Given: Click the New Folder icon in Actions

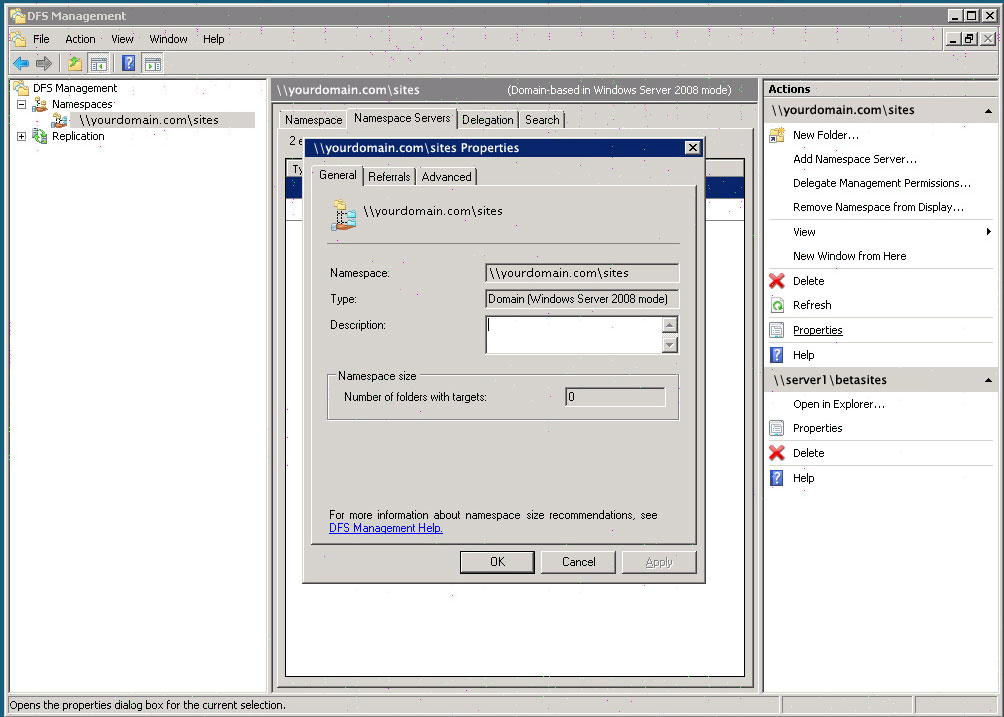Looking at the screenshot, I should point(777,135).
